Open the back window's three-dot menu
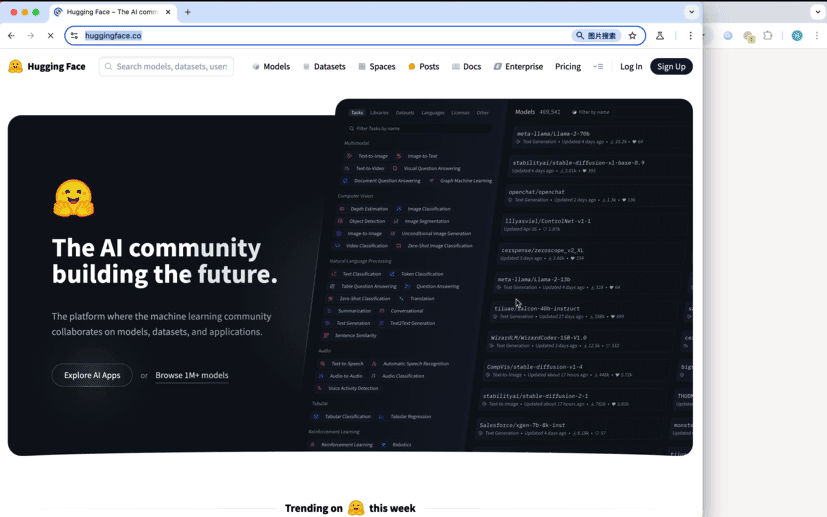 tap(816, 36)
